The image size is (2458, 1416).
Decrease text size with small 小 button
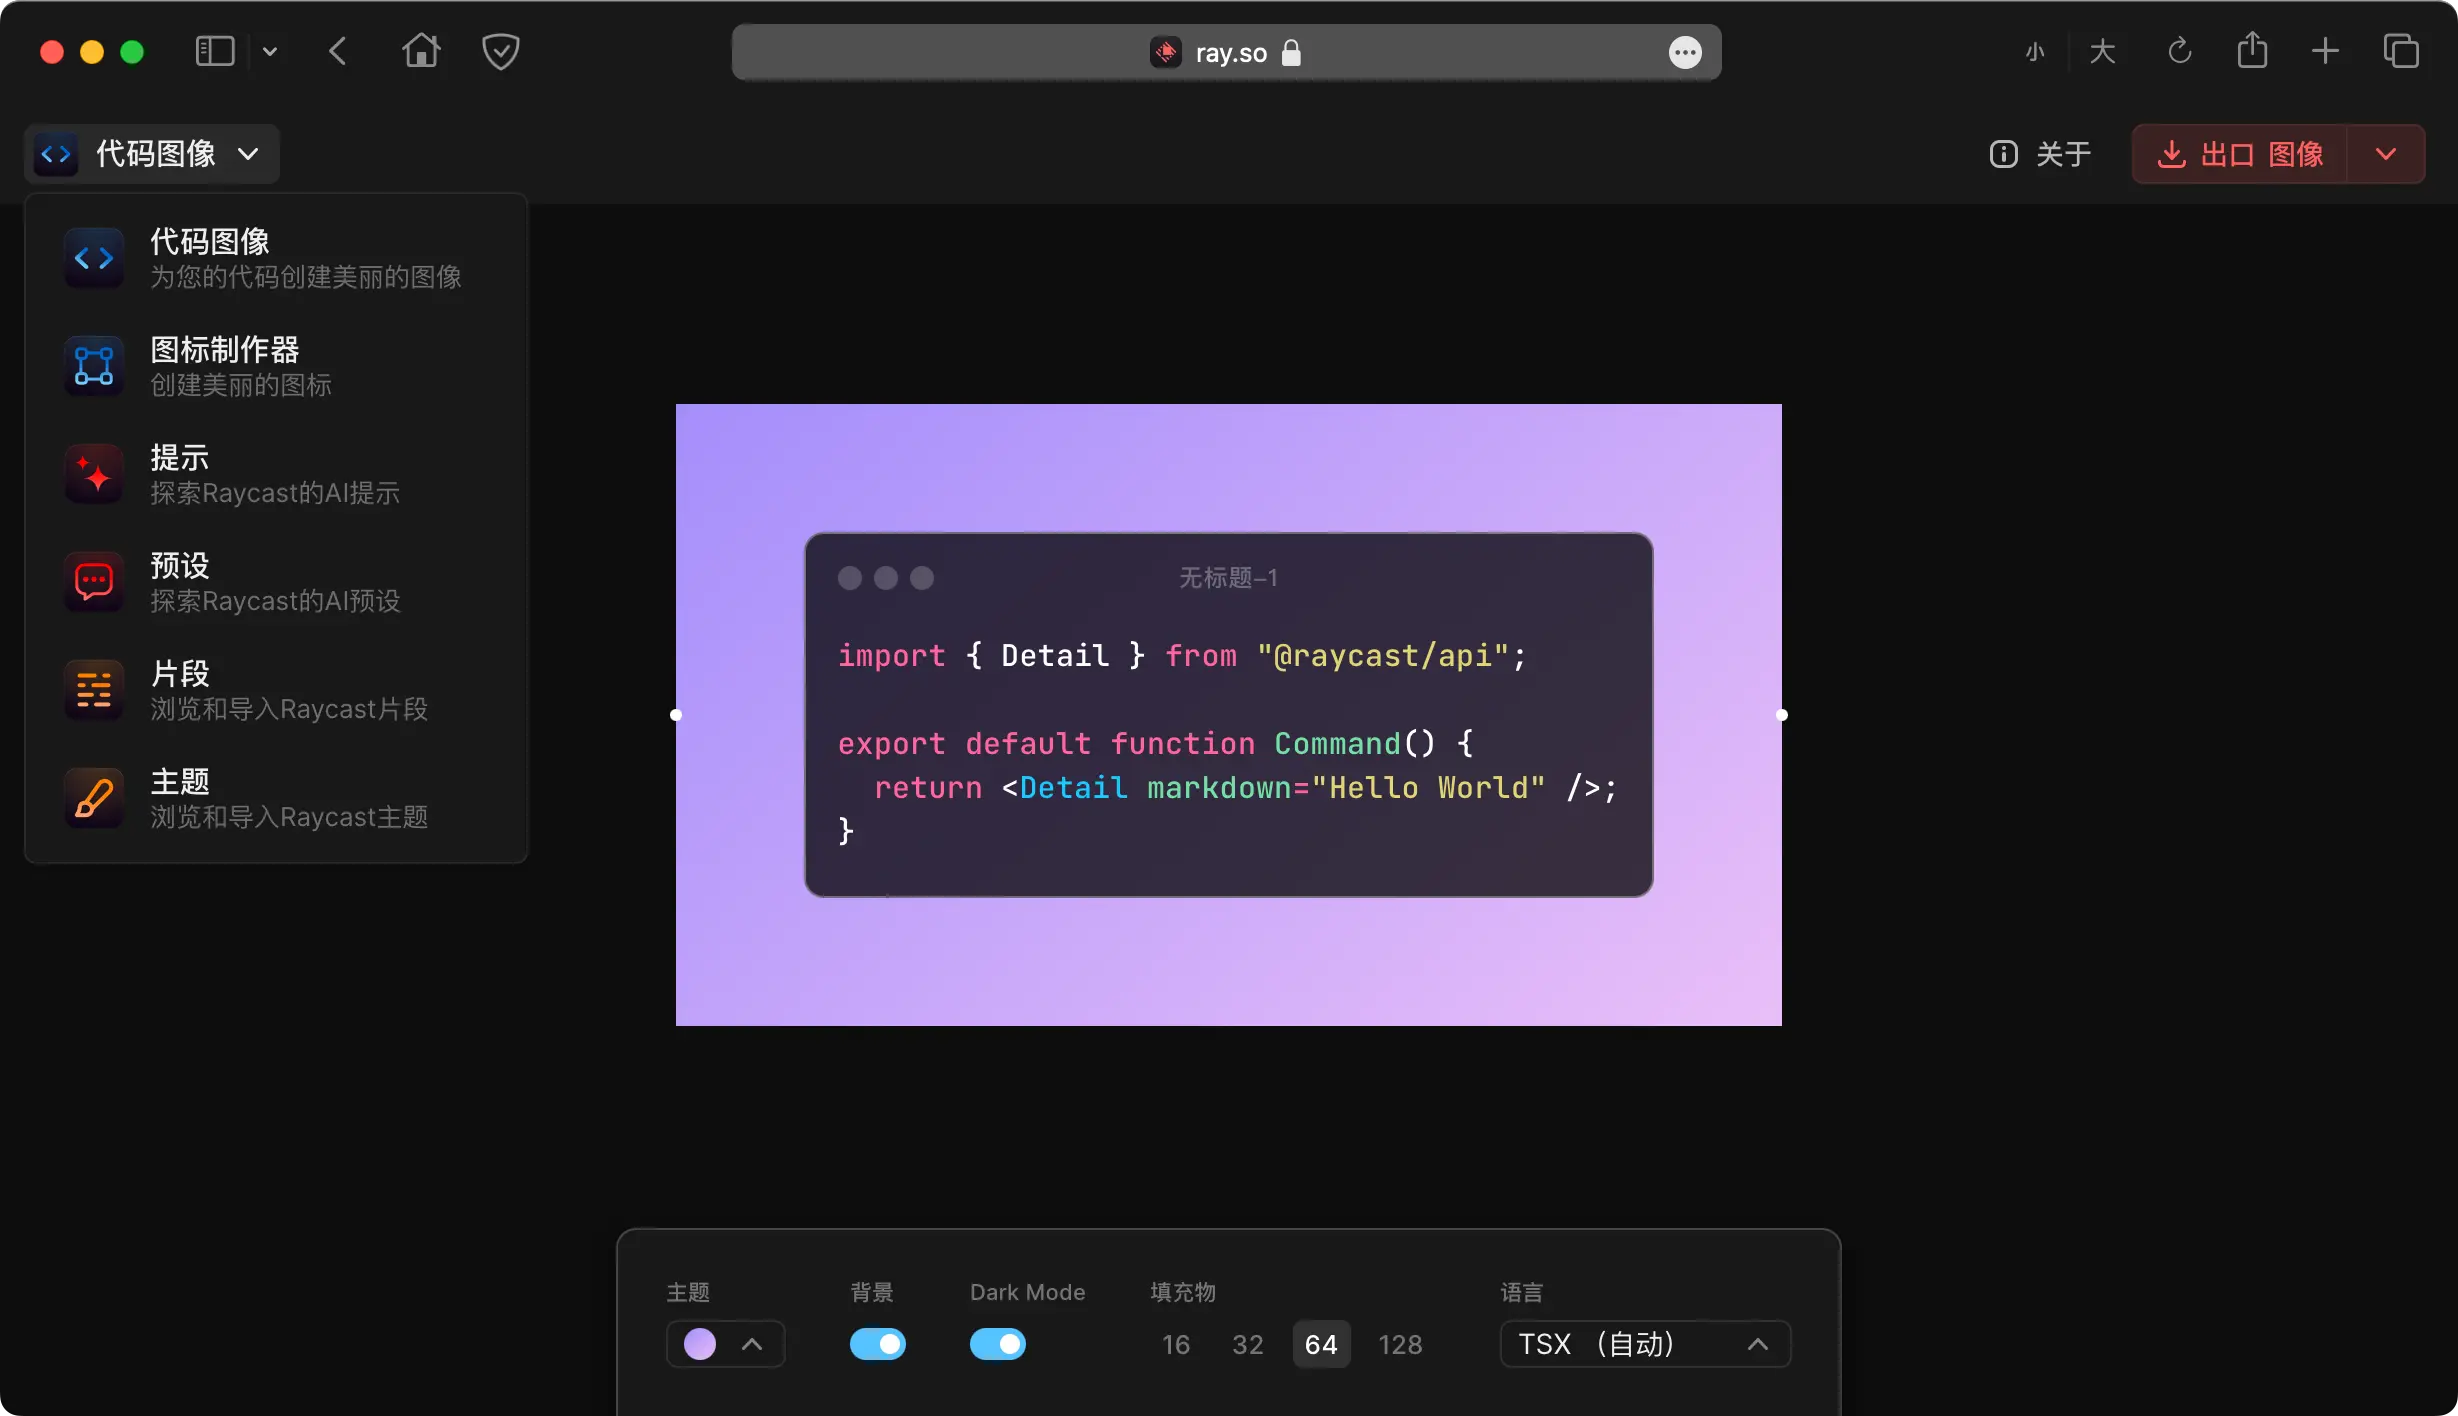pyautogui.click(x=2035, y=52)
